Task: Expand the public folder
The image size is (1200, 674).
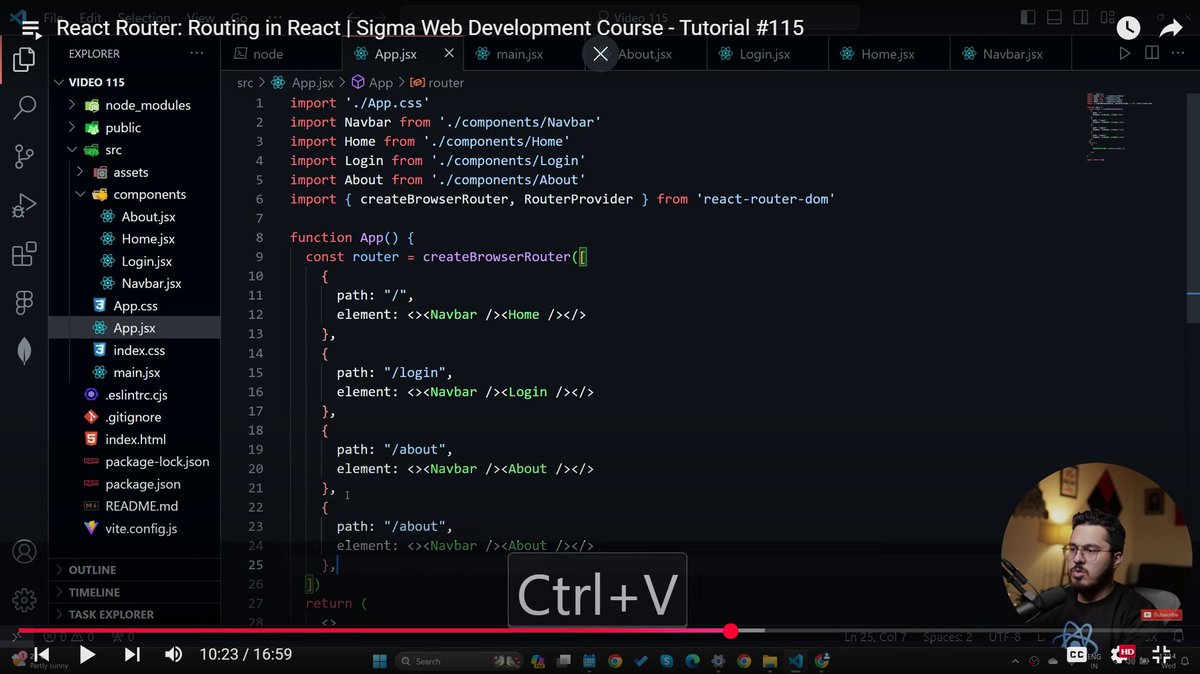Action: [134, 128]
